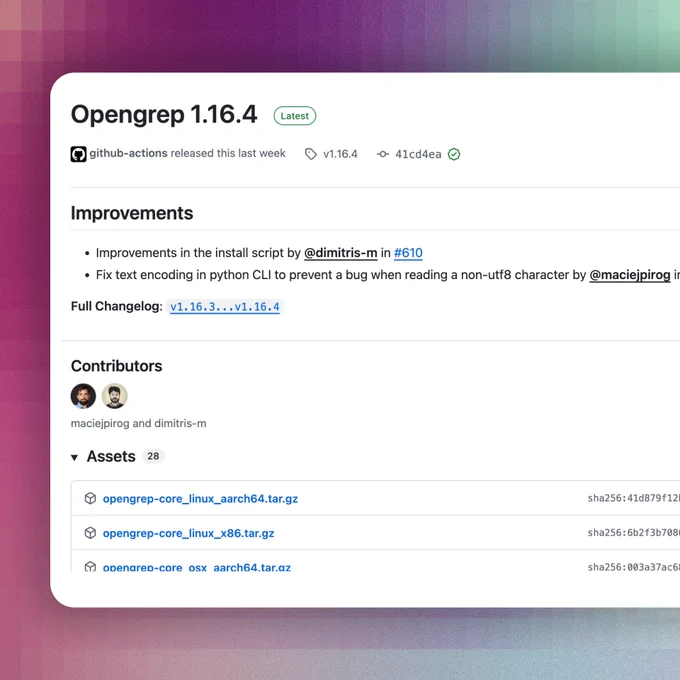Click the Opengrep 1.16.4 release title
This screenshot has height=680, width=680.
(164, 115)
